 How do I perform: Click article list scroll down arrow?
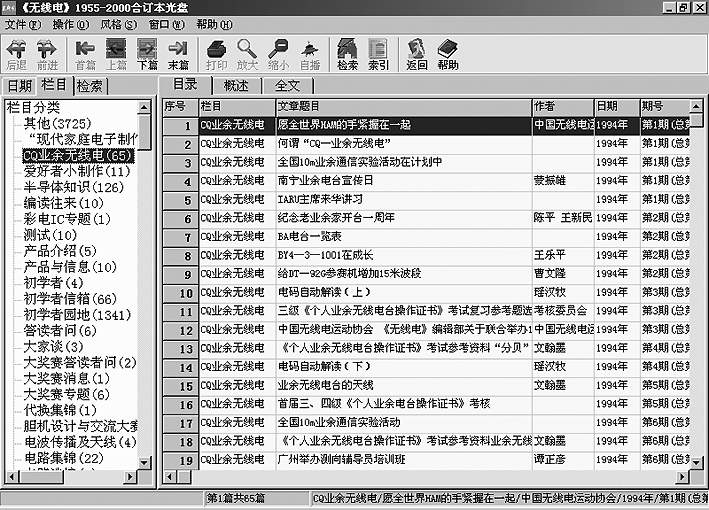click(696, 463)
